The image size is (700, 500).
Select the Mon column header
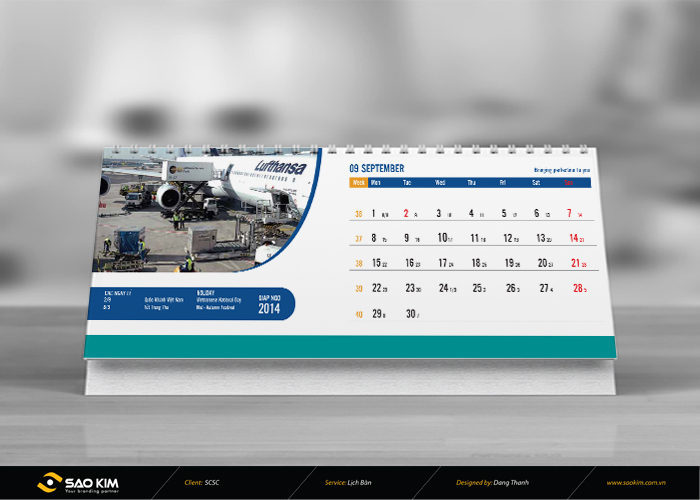(376, 183)
